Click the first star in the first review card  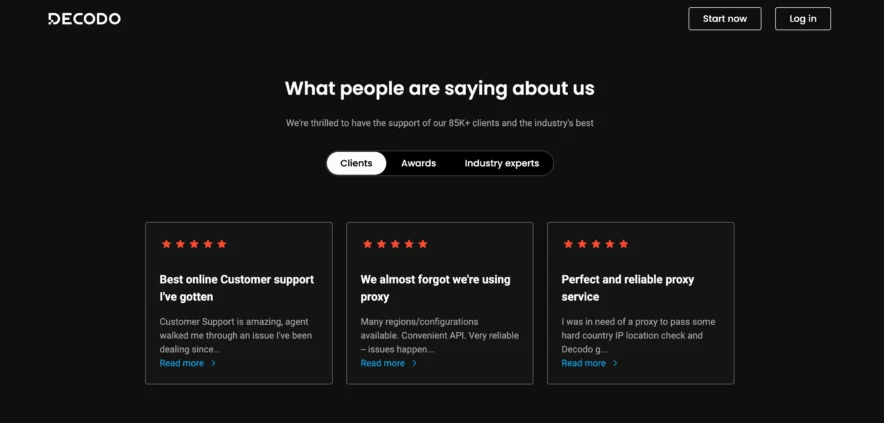pyautogui.click(x=166, y=244)
